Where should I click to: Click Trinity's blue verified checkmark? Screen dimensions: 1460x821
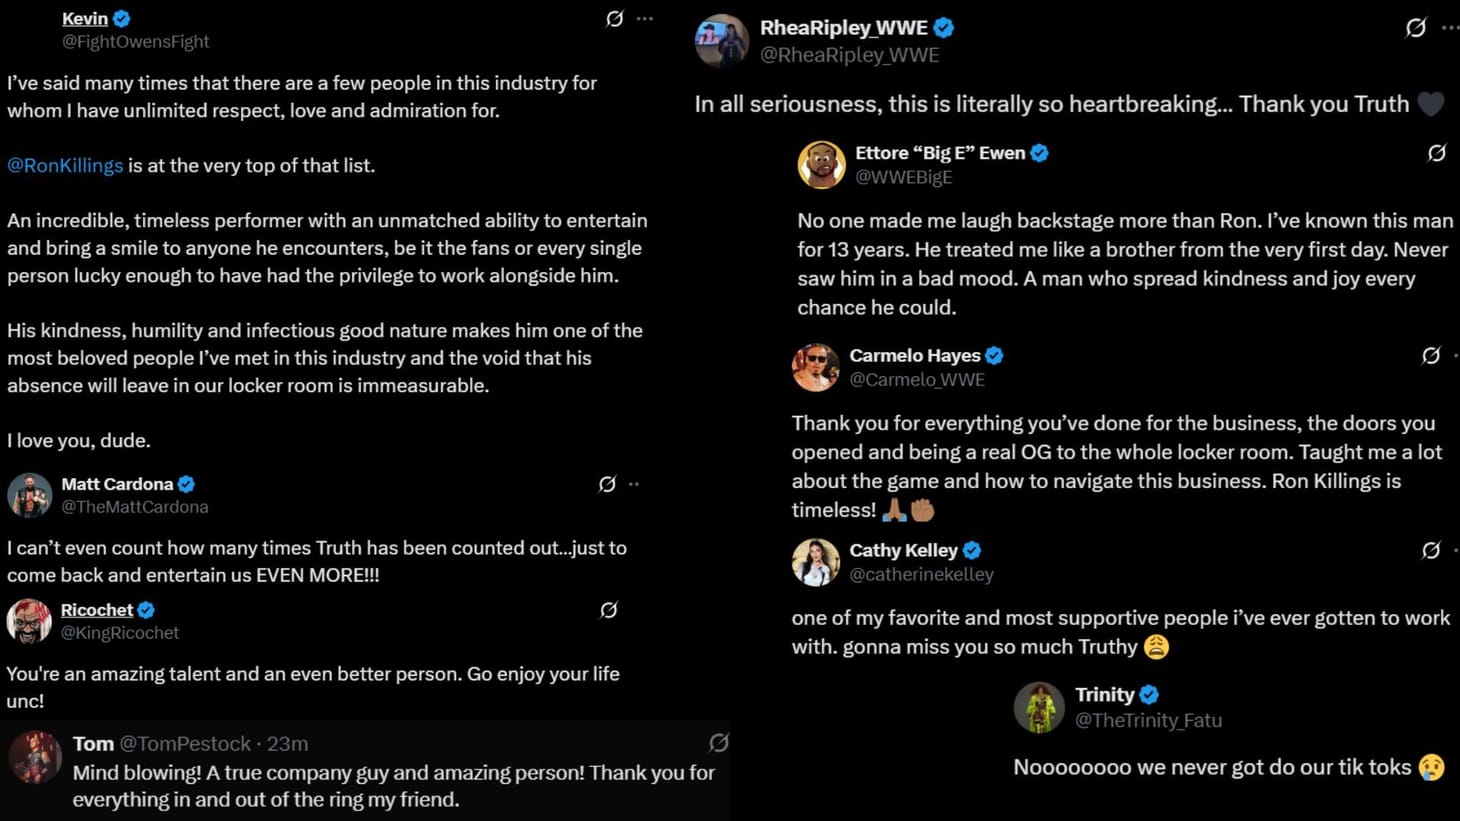1148,694
